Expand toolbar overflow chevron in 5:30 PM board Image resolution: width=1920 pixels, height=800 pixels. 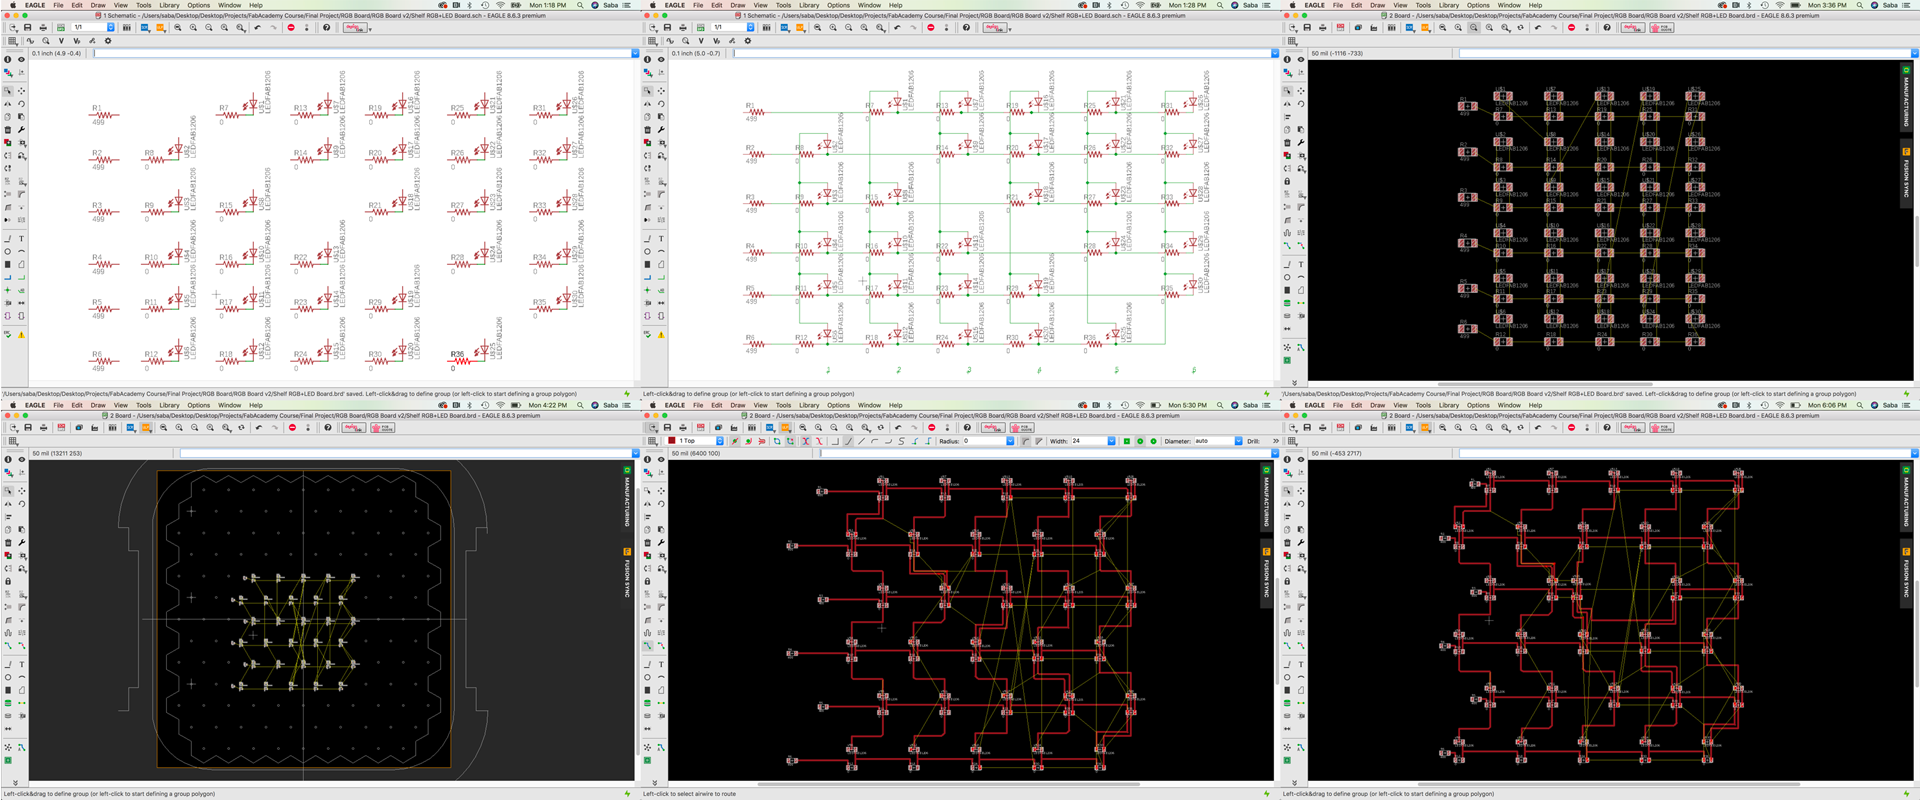point(1276,441)
